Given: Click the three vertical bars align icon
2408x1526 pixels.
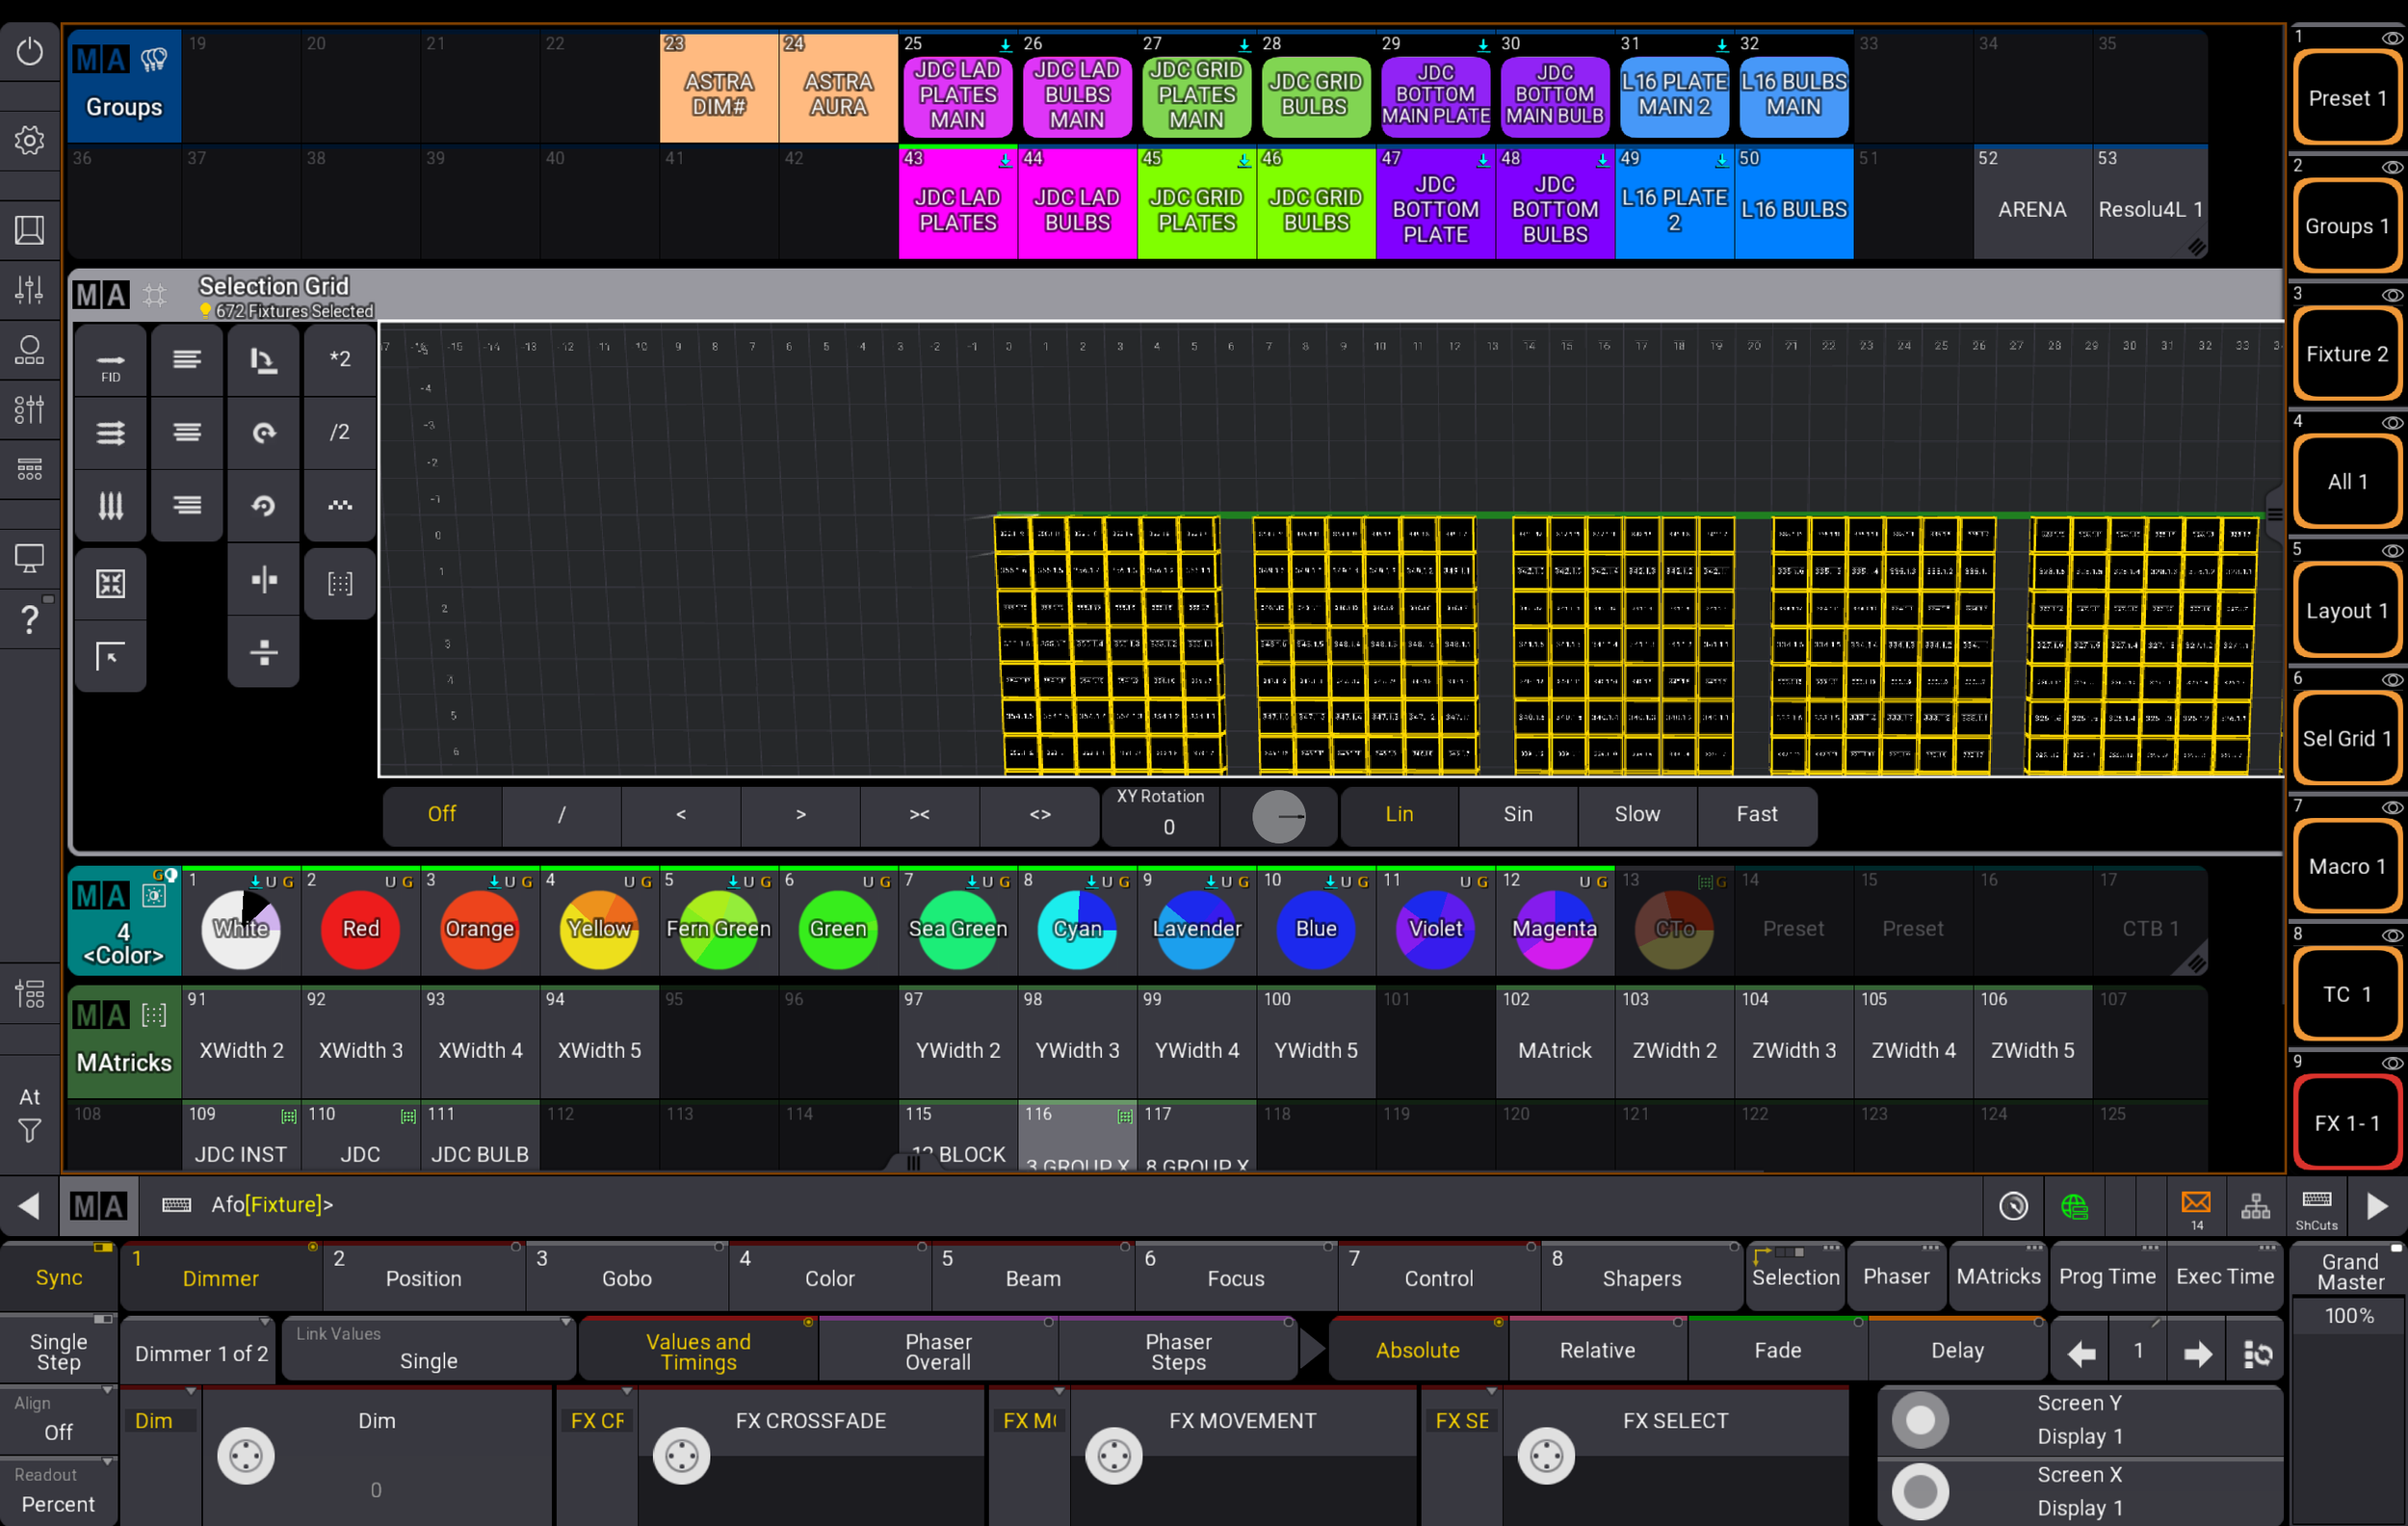Looking at the screenshot, I should pyautogui.click(x=110, y=505).
